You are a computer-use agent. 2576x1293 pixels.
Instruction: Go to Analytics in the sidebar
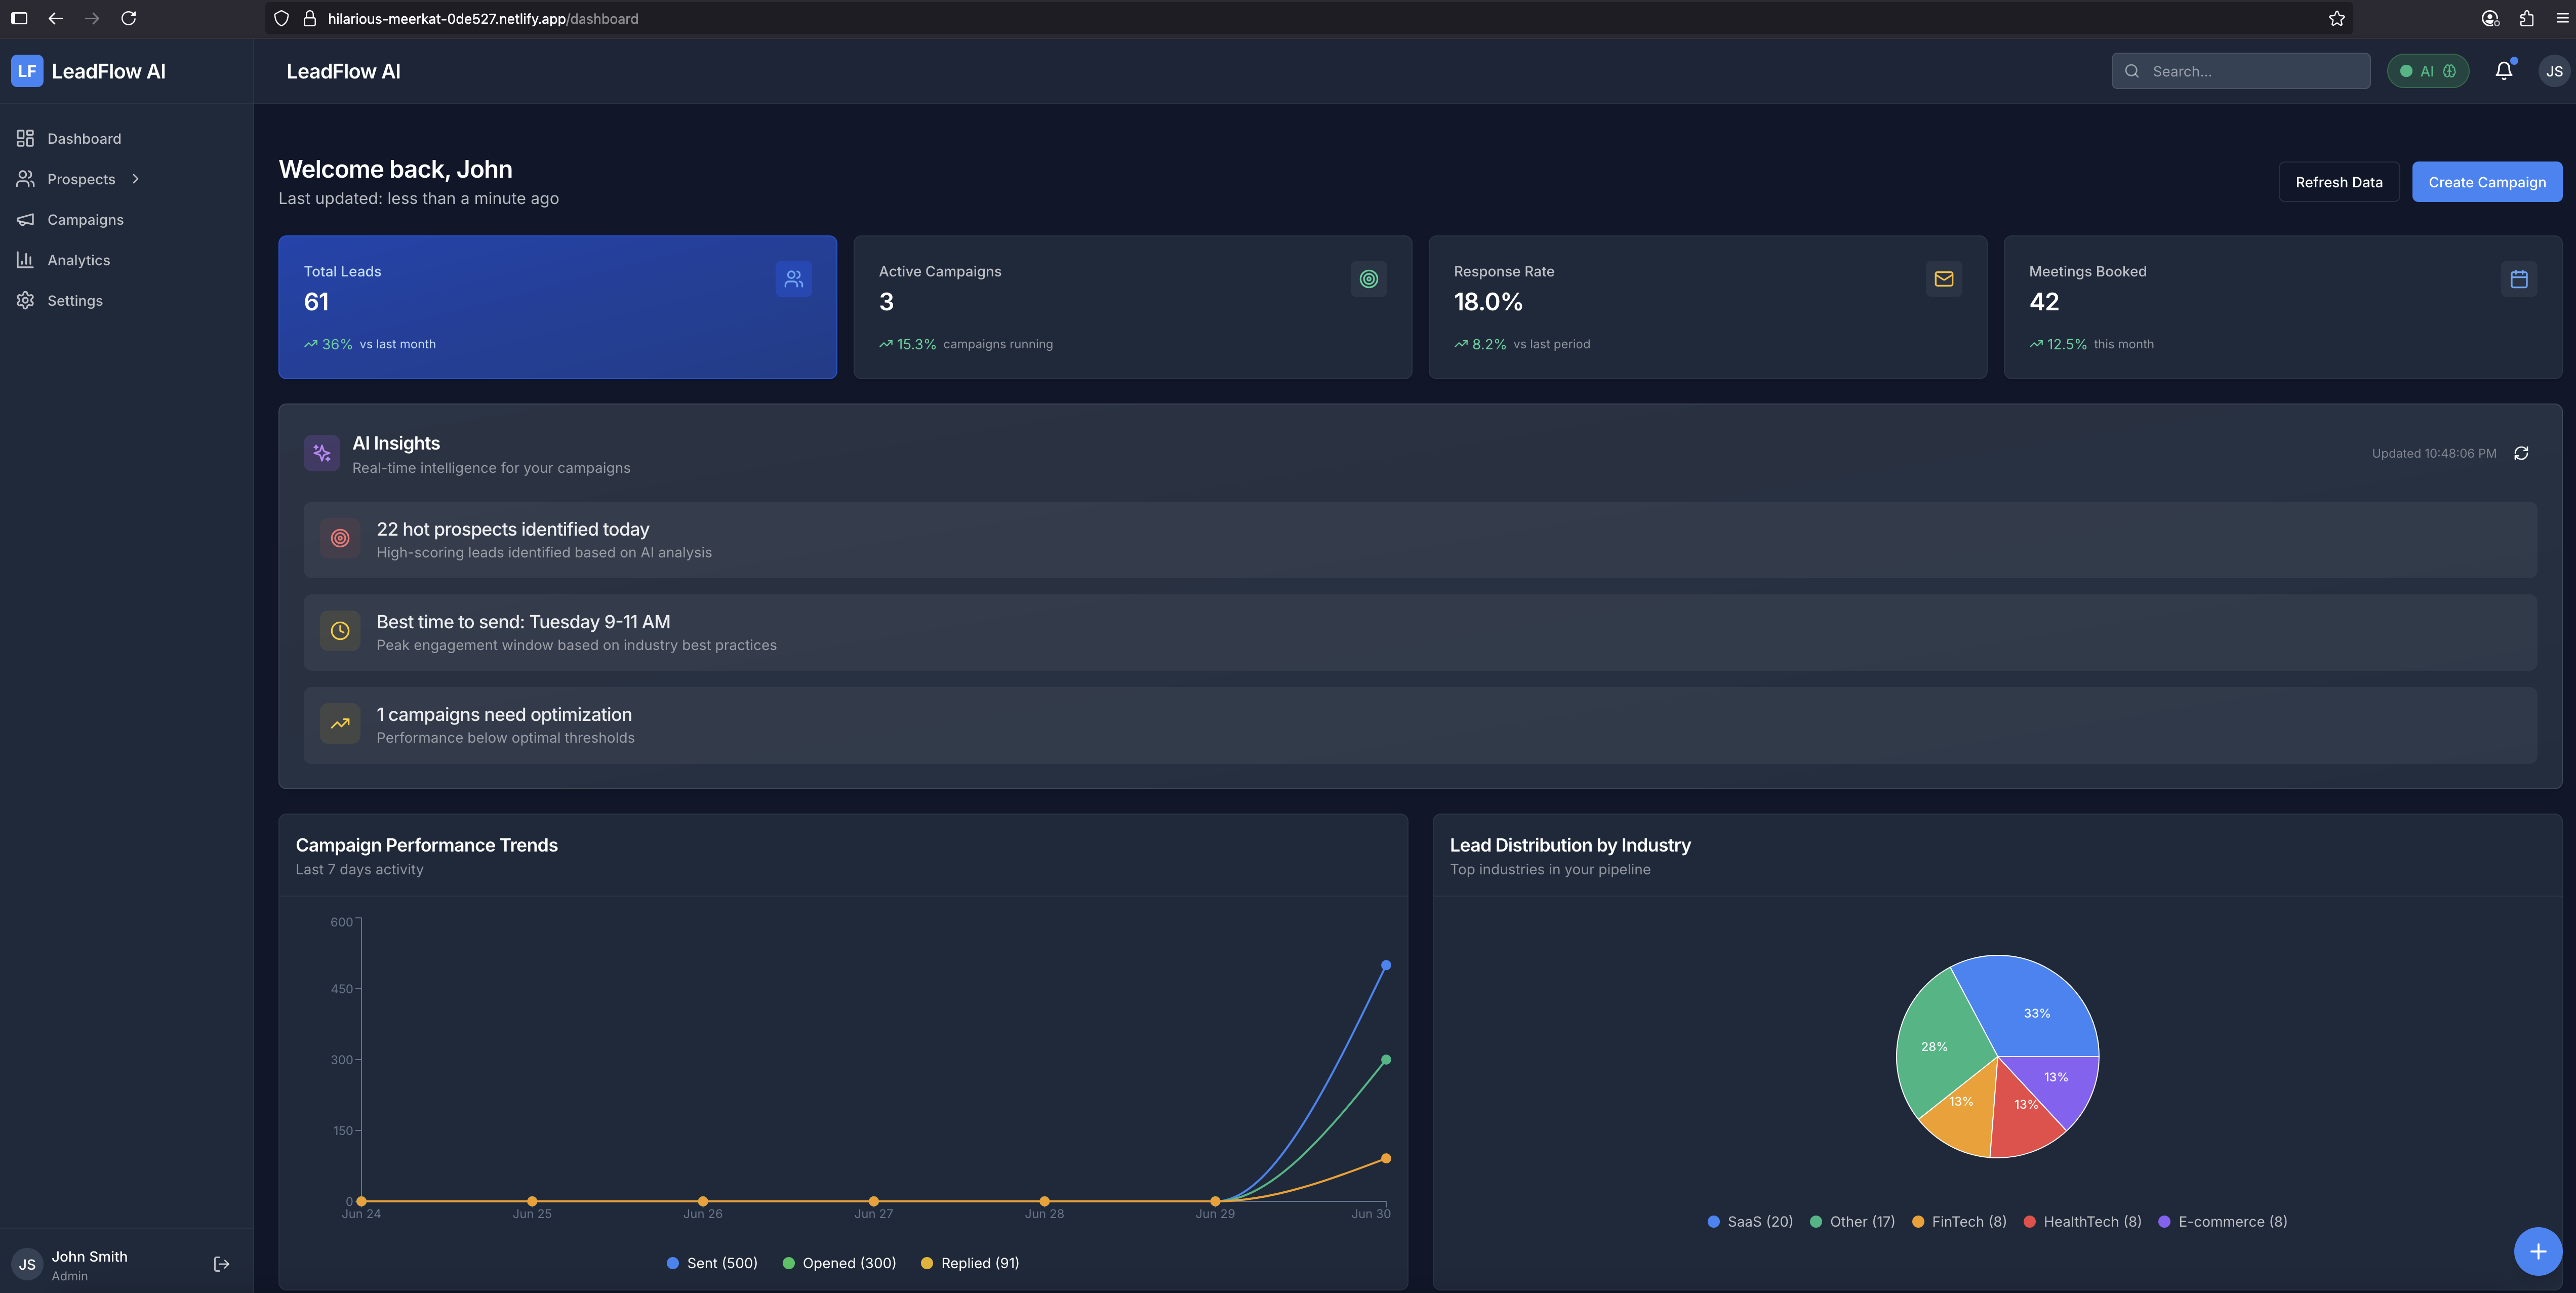[78, 260]
